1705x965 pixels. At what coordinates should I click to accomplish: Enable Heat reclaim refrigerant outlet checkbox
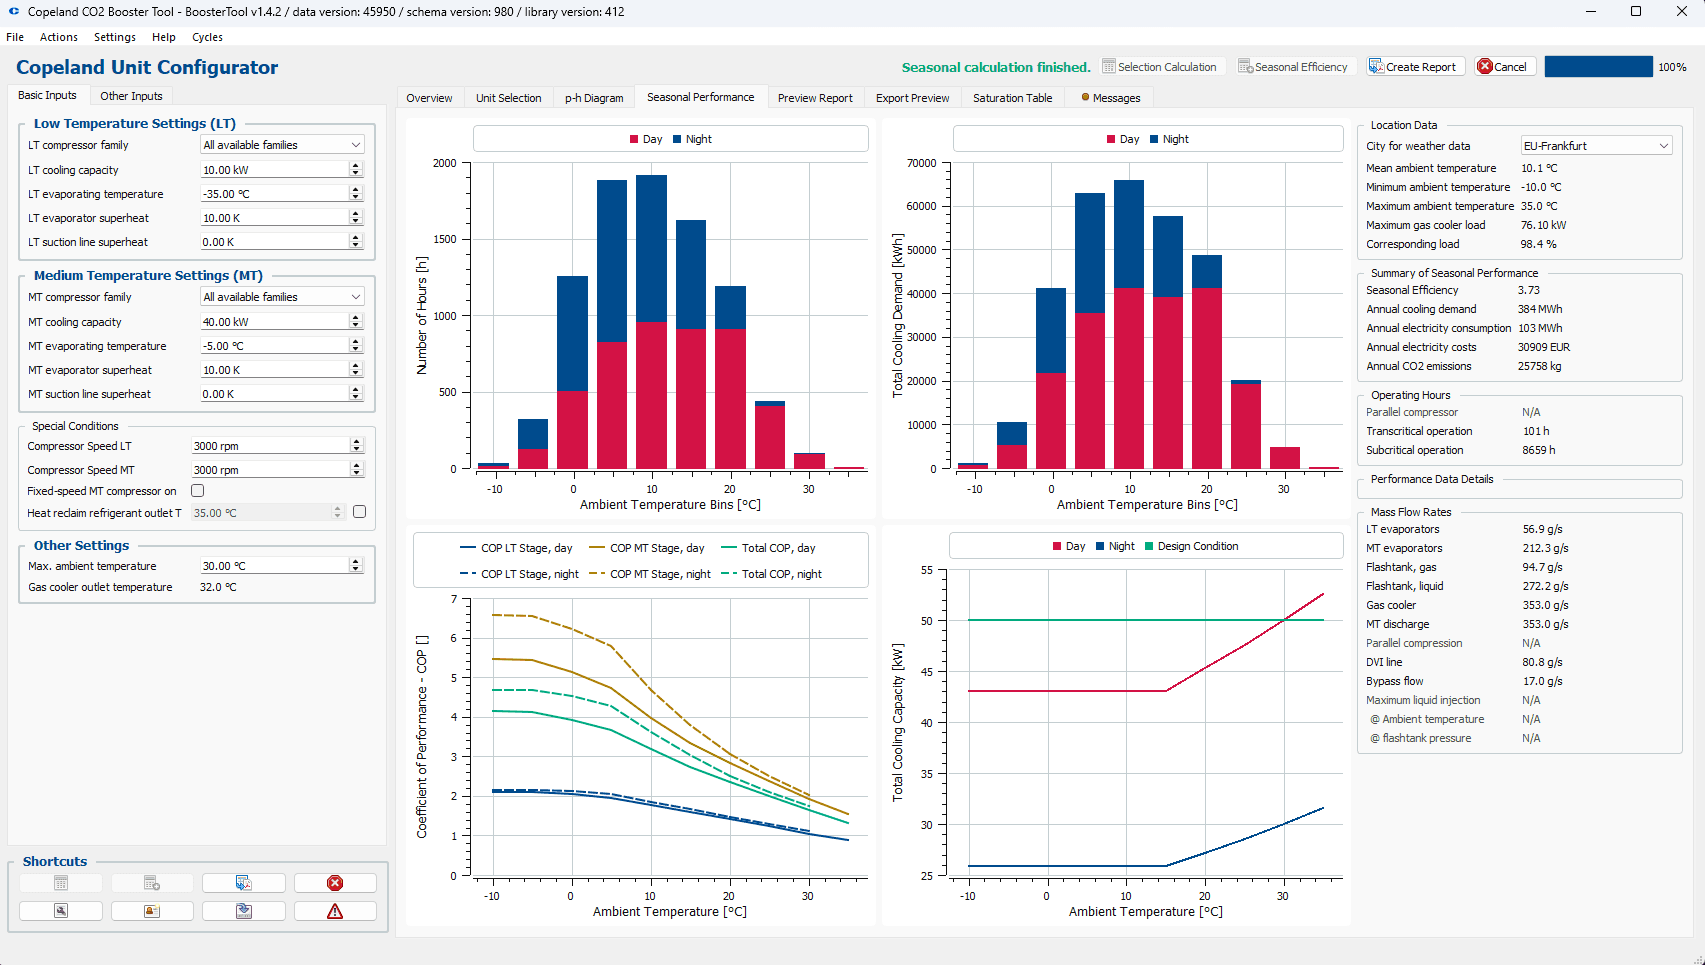pyautogui.click(x=360, y=512)
